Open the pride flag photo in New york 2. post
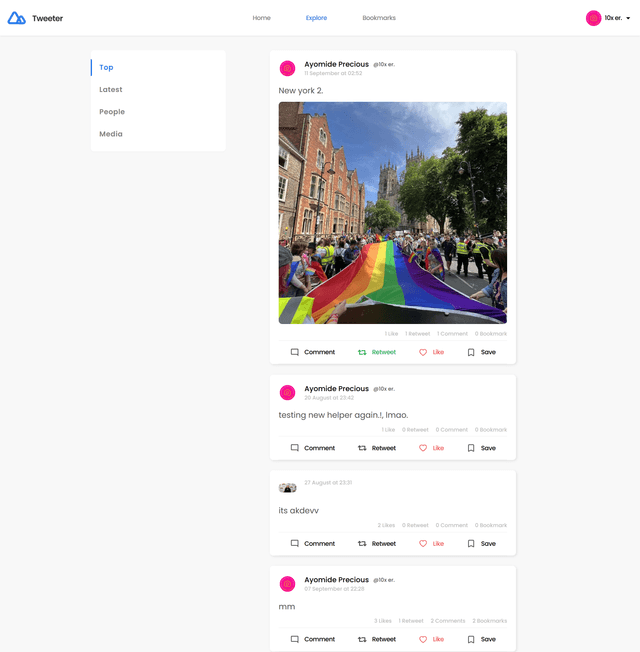640x652 pixels. [393, 213]
